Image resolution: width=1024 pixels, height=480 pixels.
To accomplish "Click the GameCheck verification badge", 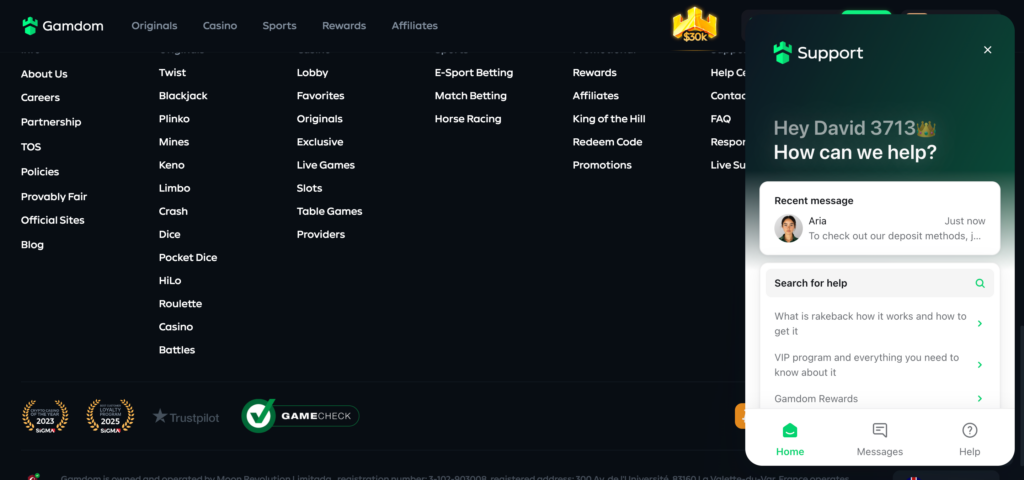I will 300,416.
